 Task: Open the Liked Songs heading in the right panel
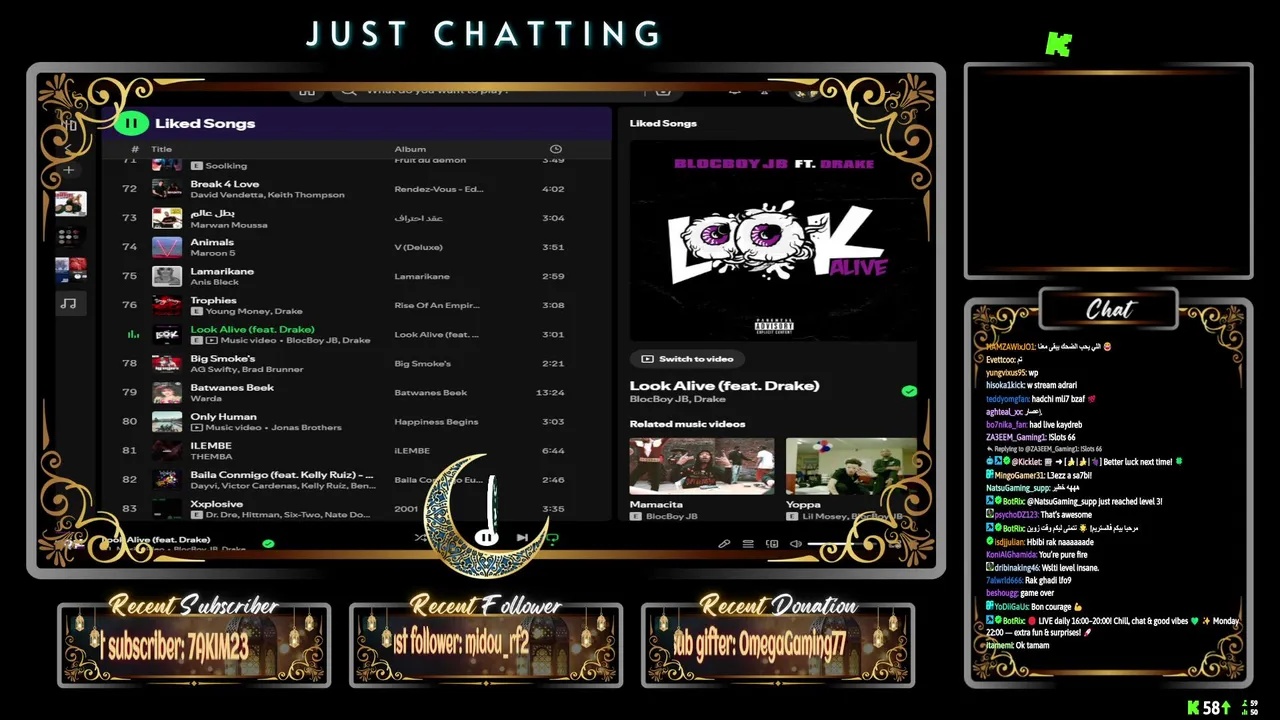pos(663,123)
